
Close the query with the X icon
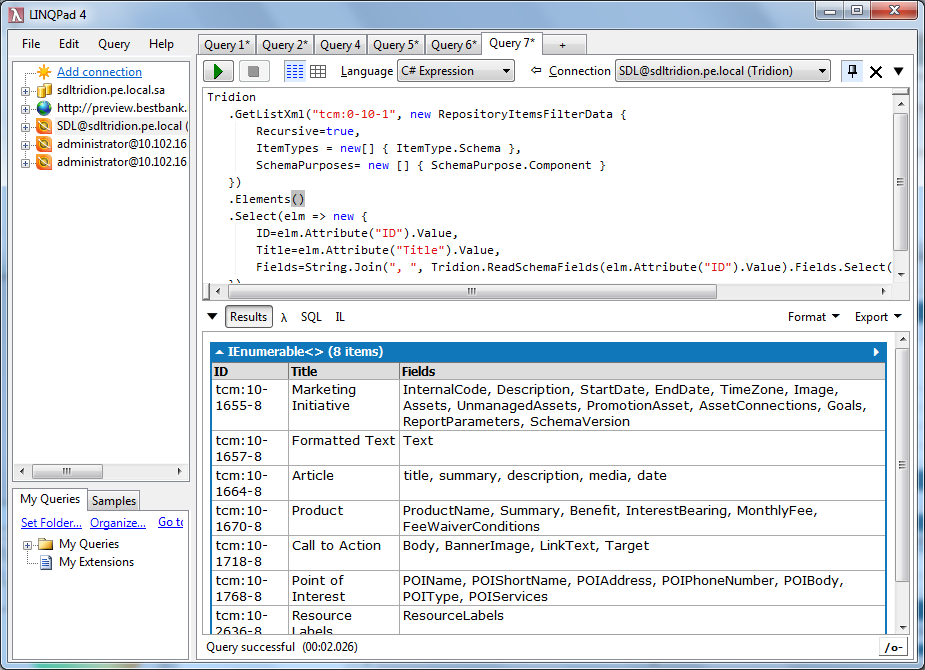point(876,71)
